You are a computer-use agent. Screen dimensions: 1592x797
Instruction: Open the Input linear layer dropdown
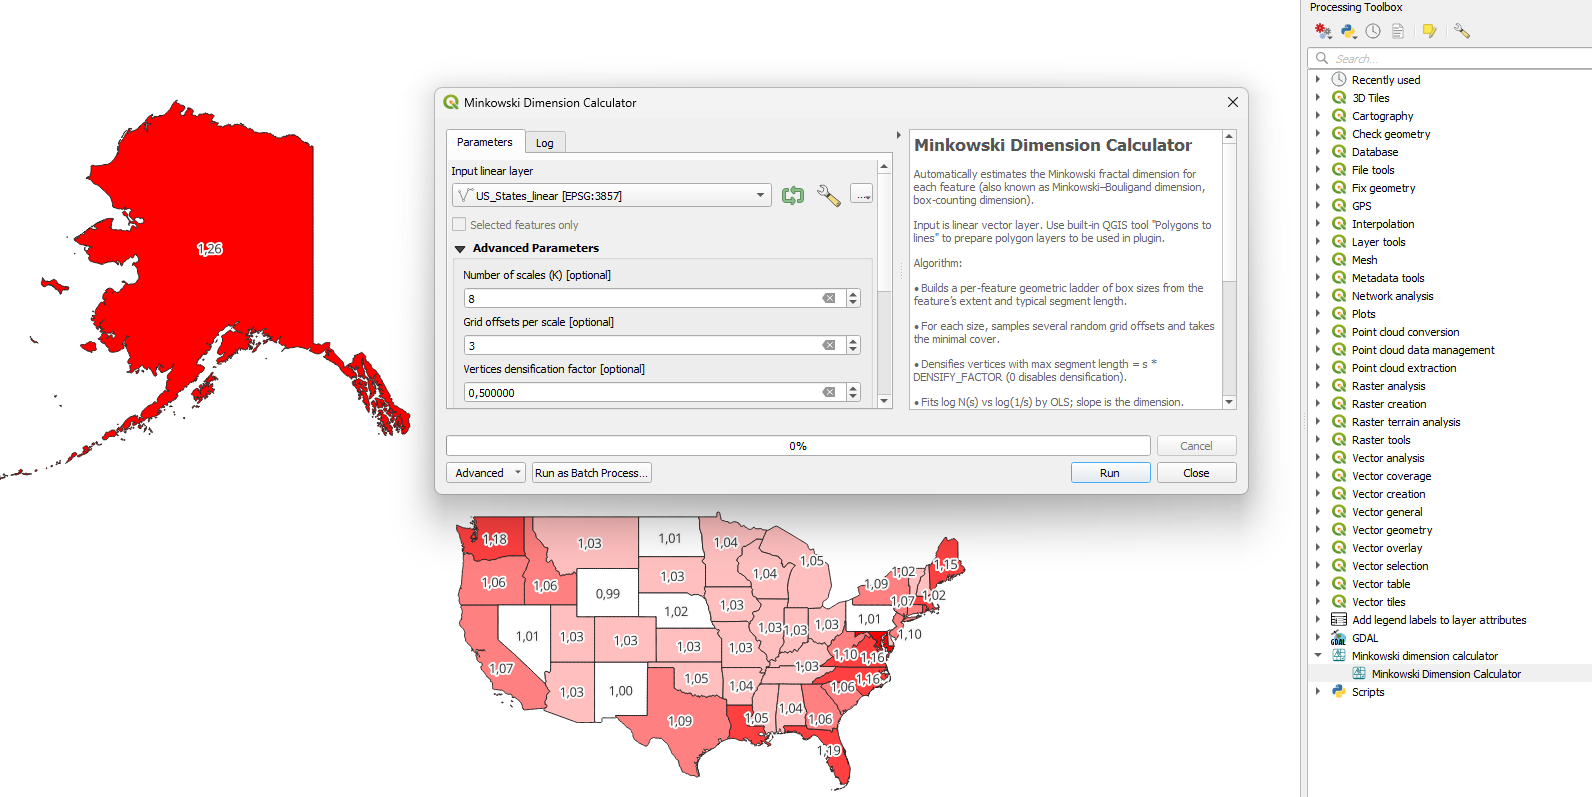click(611, 196)
